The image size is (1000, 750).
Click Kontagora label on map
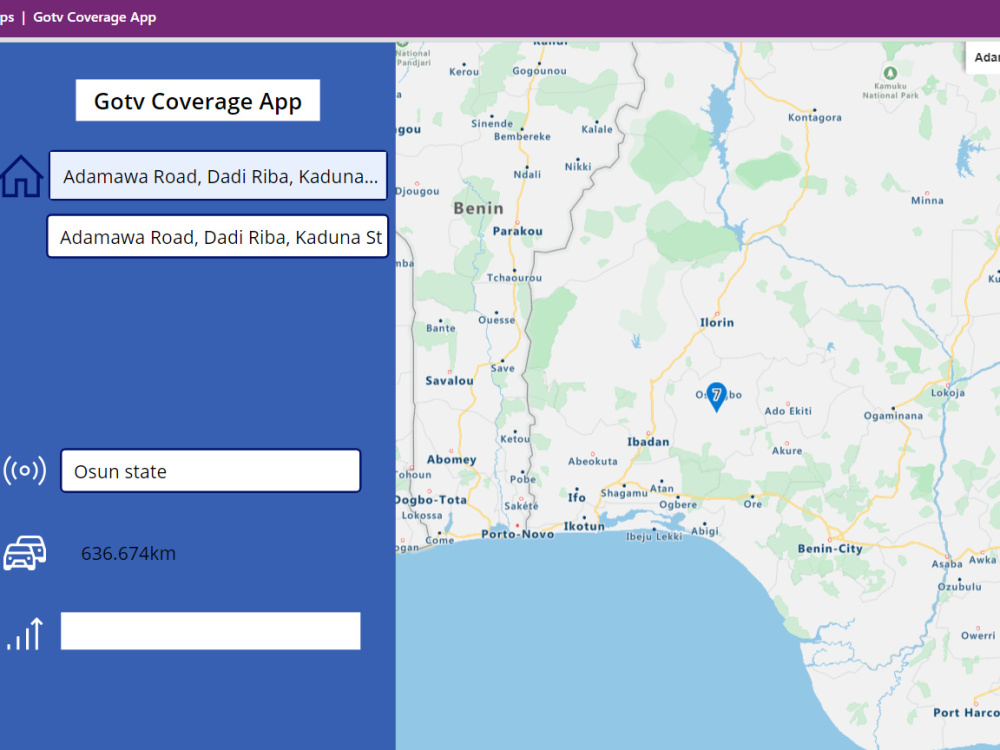[814, 117]
